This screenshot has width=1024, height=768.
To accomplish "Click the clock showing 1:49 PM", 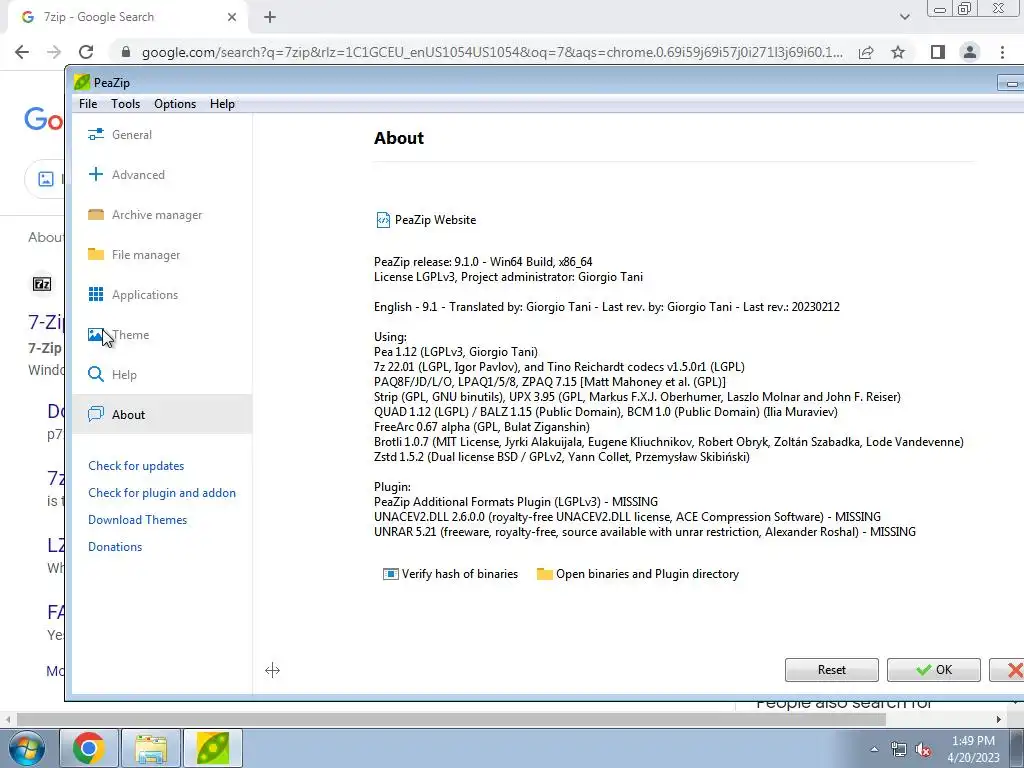I will pos(973,741).
